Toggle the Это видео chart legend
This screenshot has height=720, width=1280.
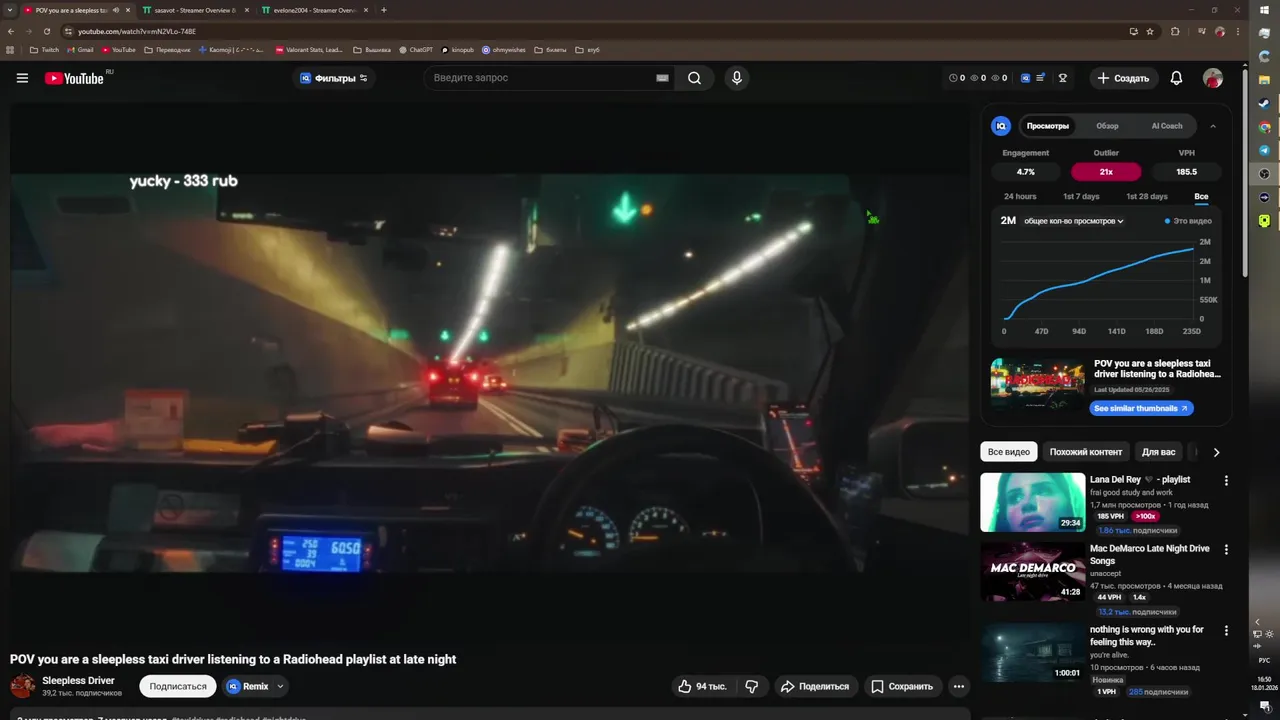pyautogui.click(x=1188, y=221)
